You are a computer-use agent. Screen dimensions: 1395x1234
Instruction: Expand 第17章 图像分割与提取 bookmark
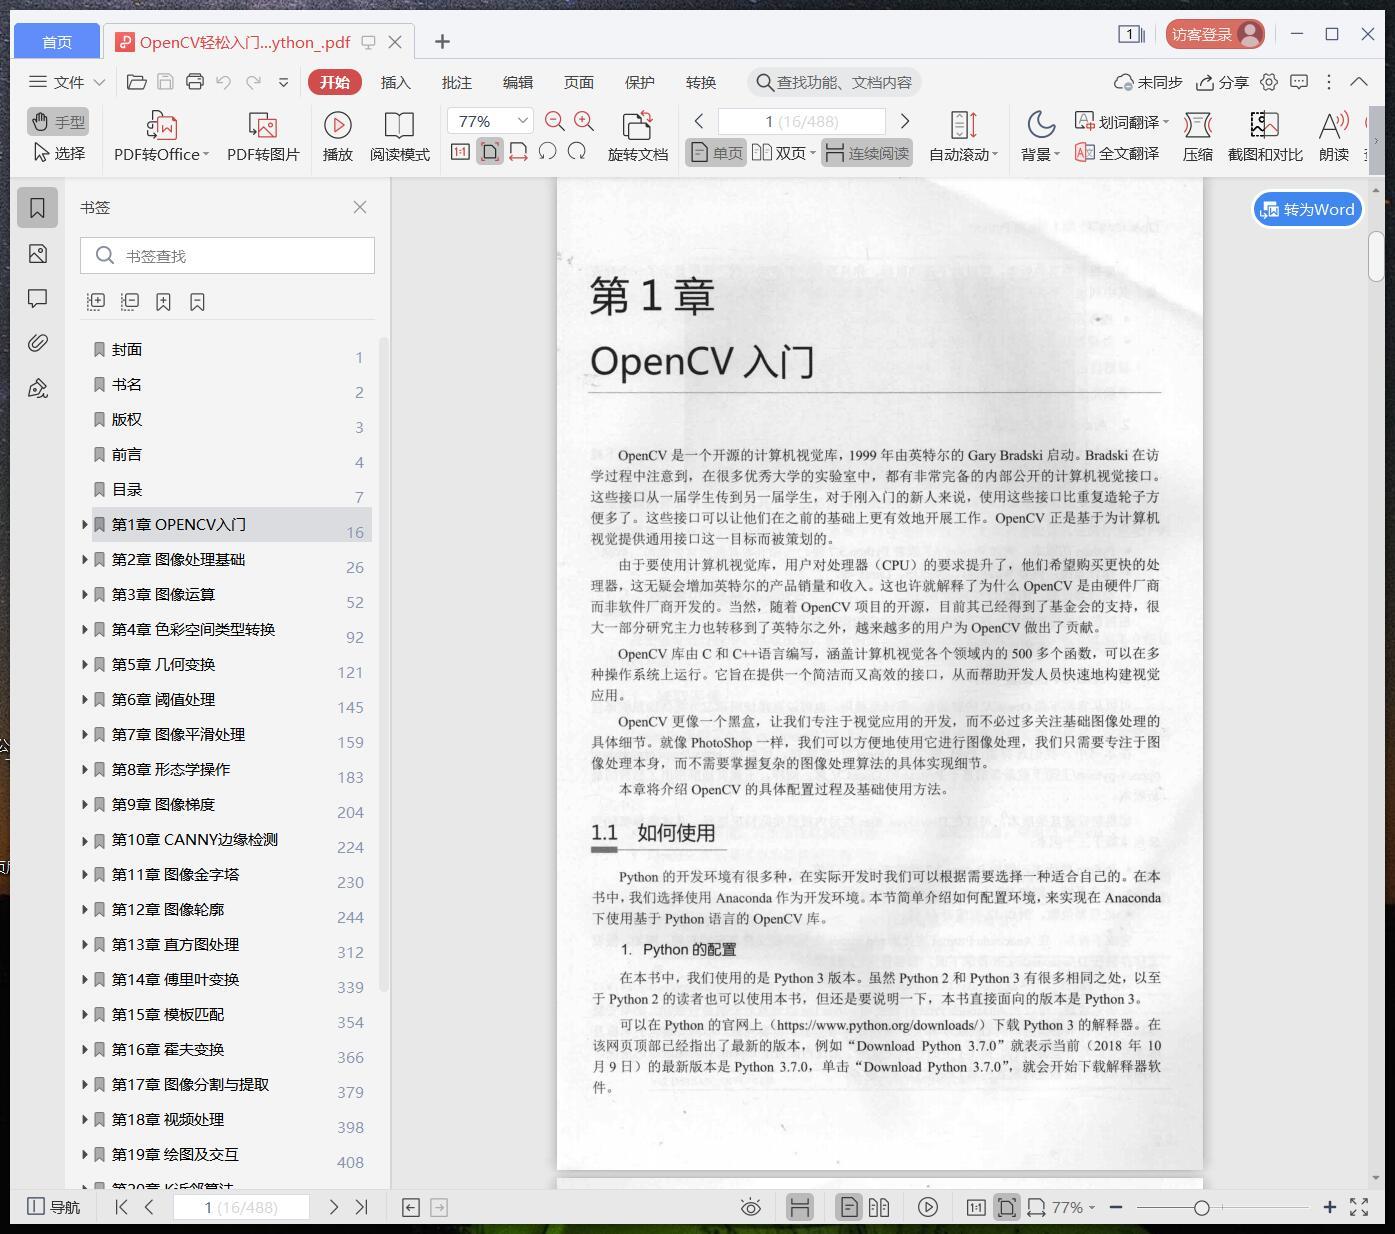click(x=85, y=1085)
